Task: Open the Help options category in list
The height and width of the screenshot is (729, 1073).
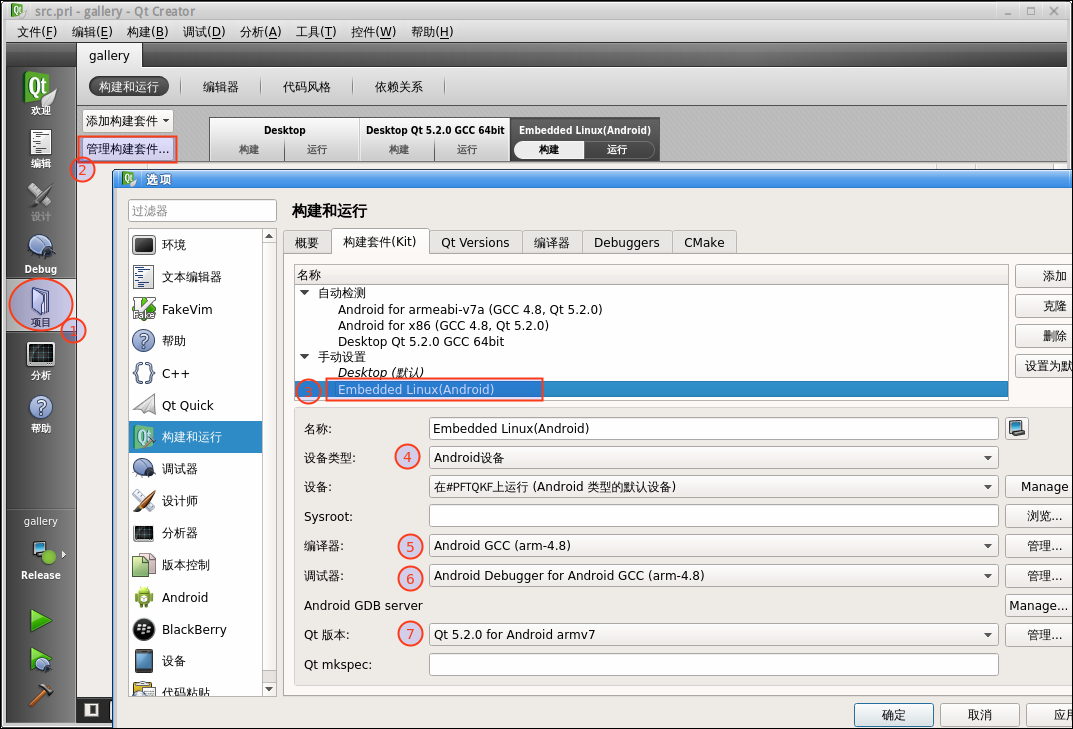Action: coord(196,341)
